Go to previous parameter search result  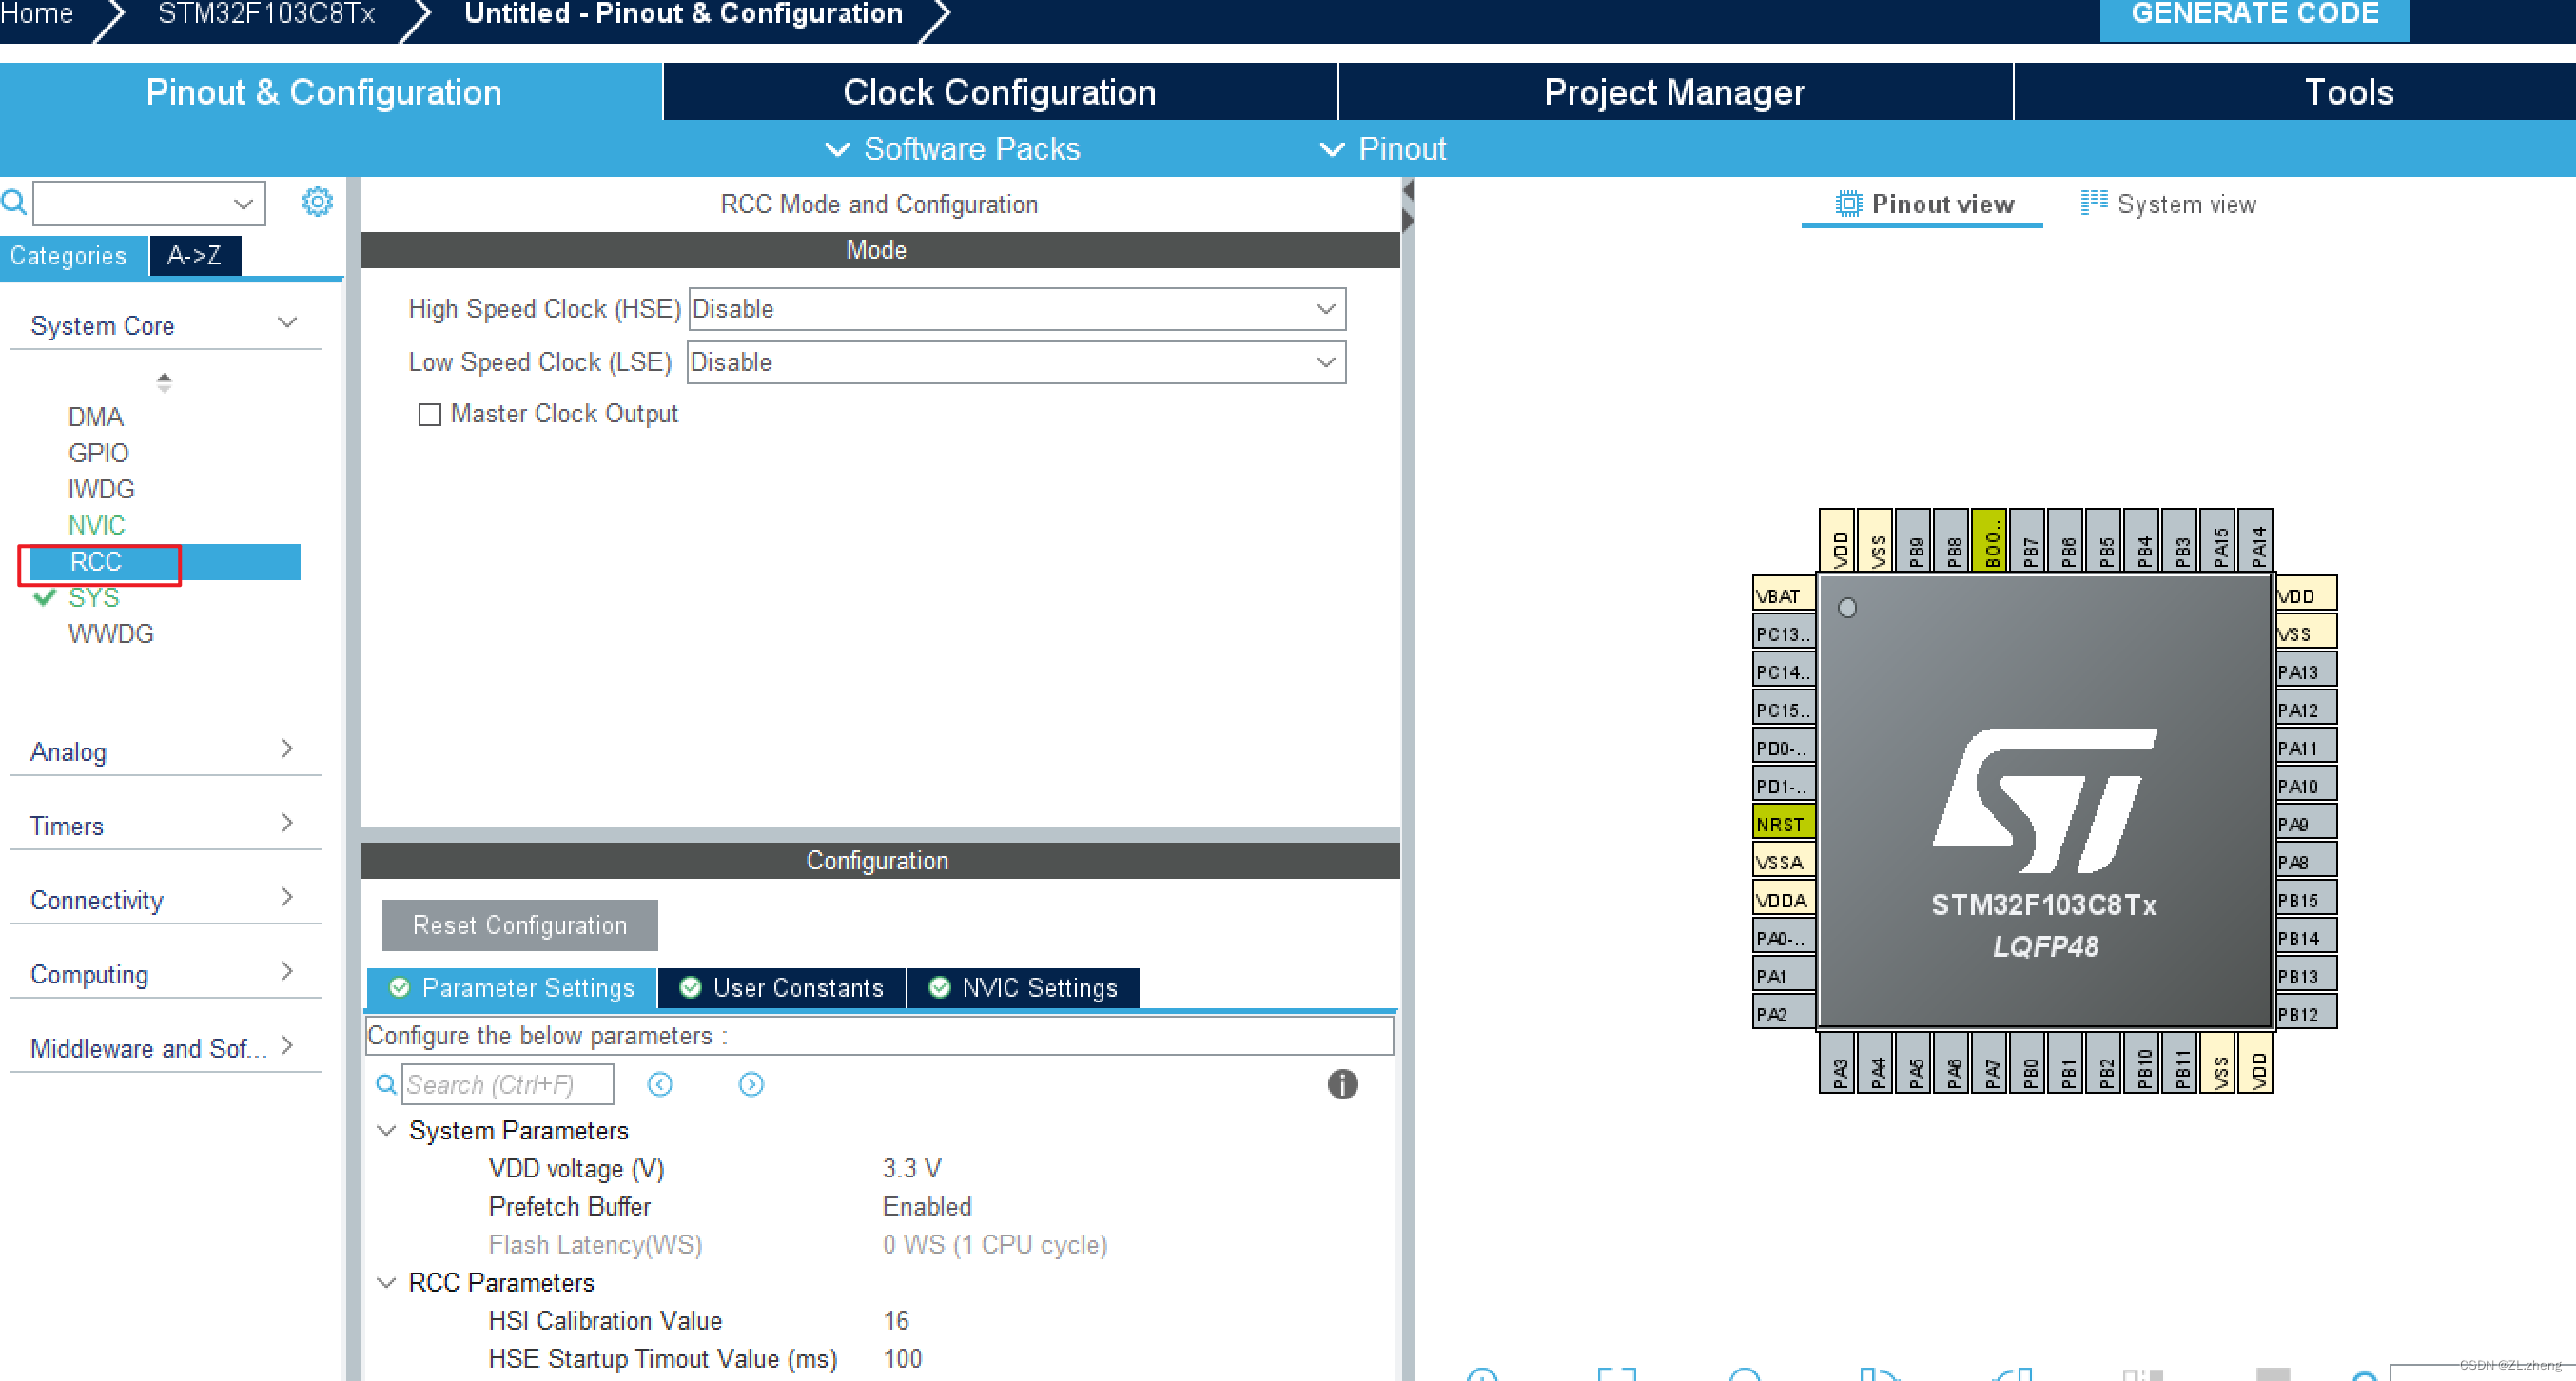660,1085
